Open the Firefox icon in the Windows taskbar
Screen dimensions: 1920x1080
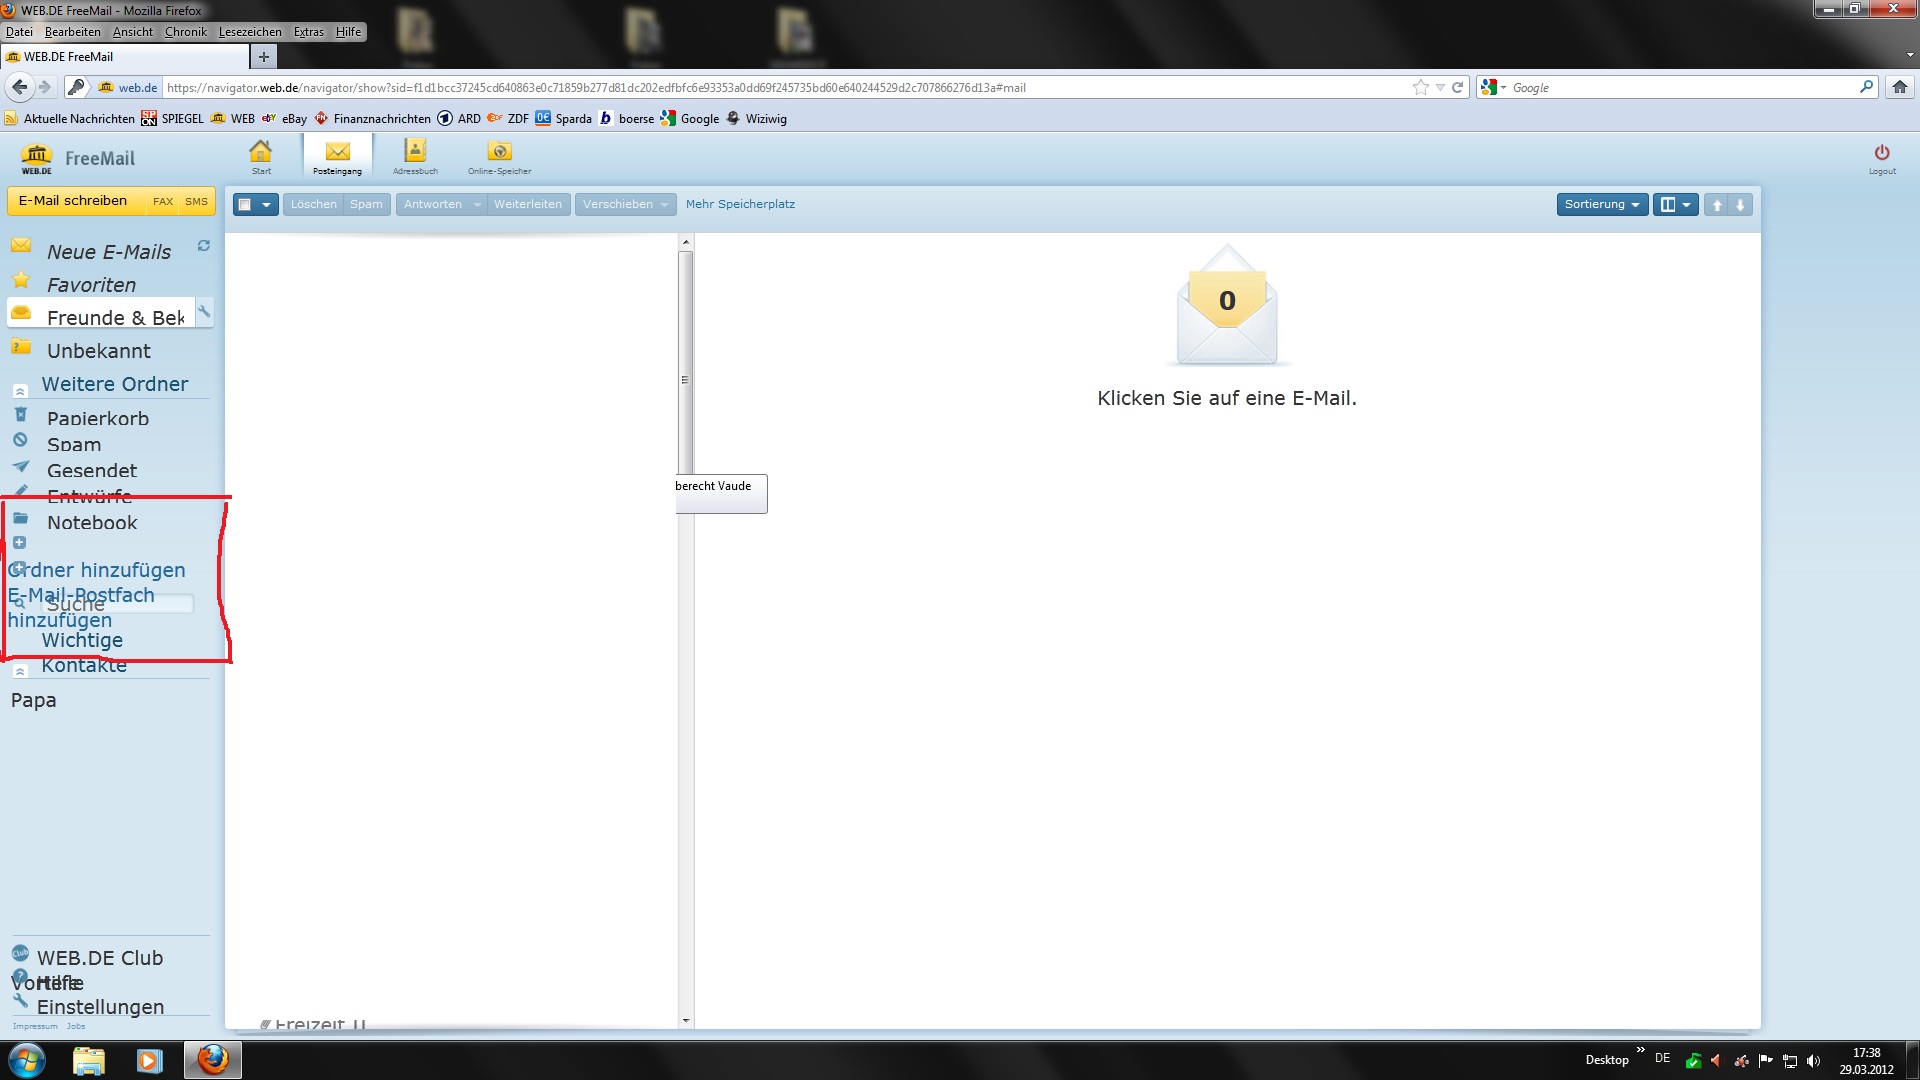tap(212, 1060)
